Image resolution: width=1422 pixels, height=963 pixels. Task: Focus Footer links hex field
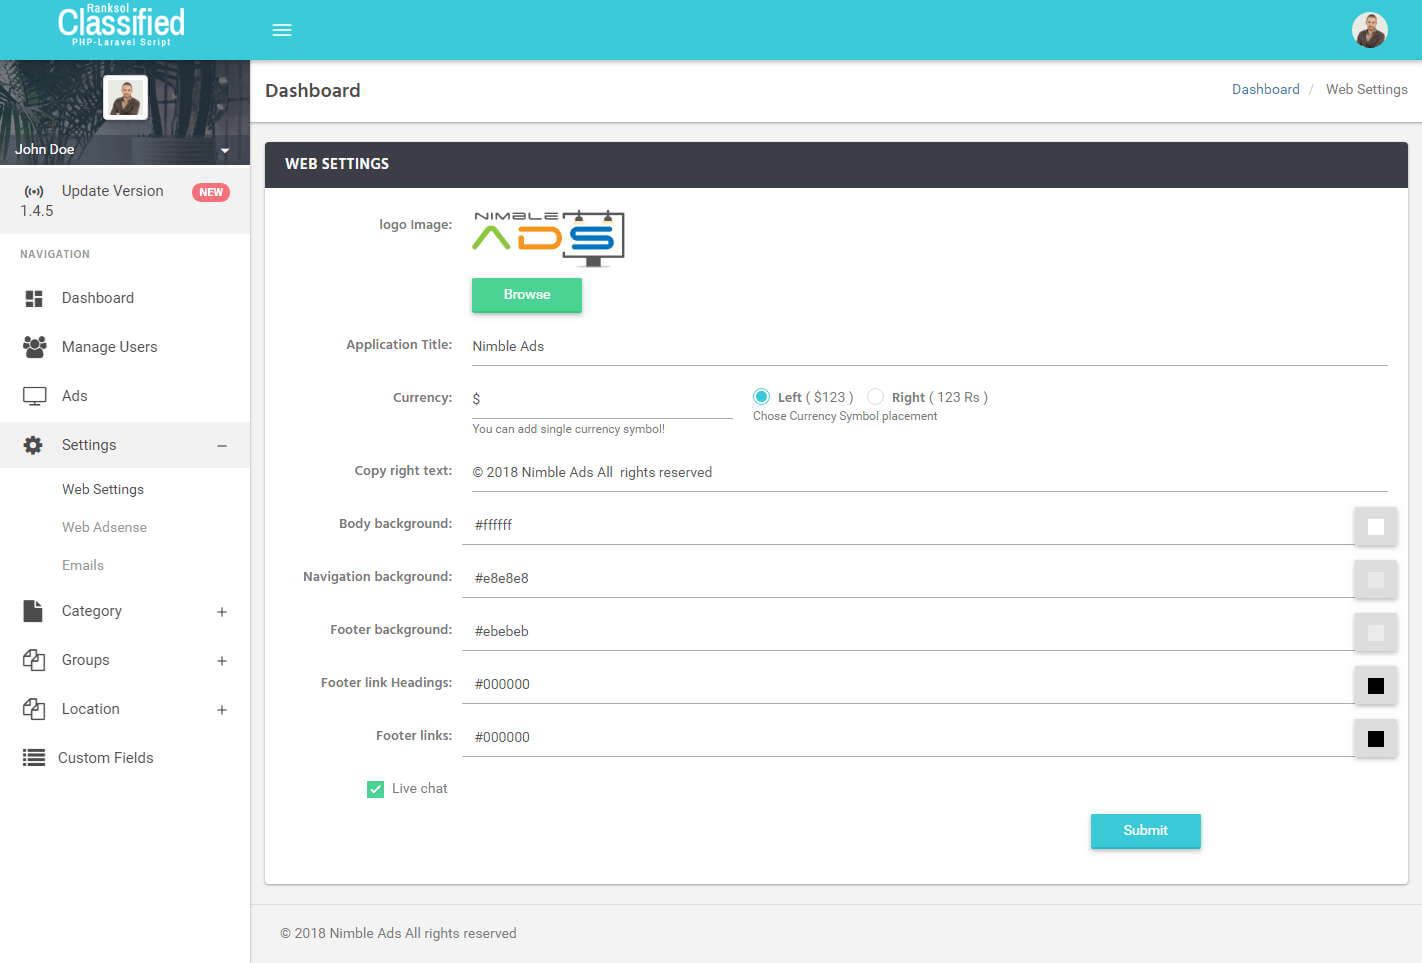pos(907,737)
